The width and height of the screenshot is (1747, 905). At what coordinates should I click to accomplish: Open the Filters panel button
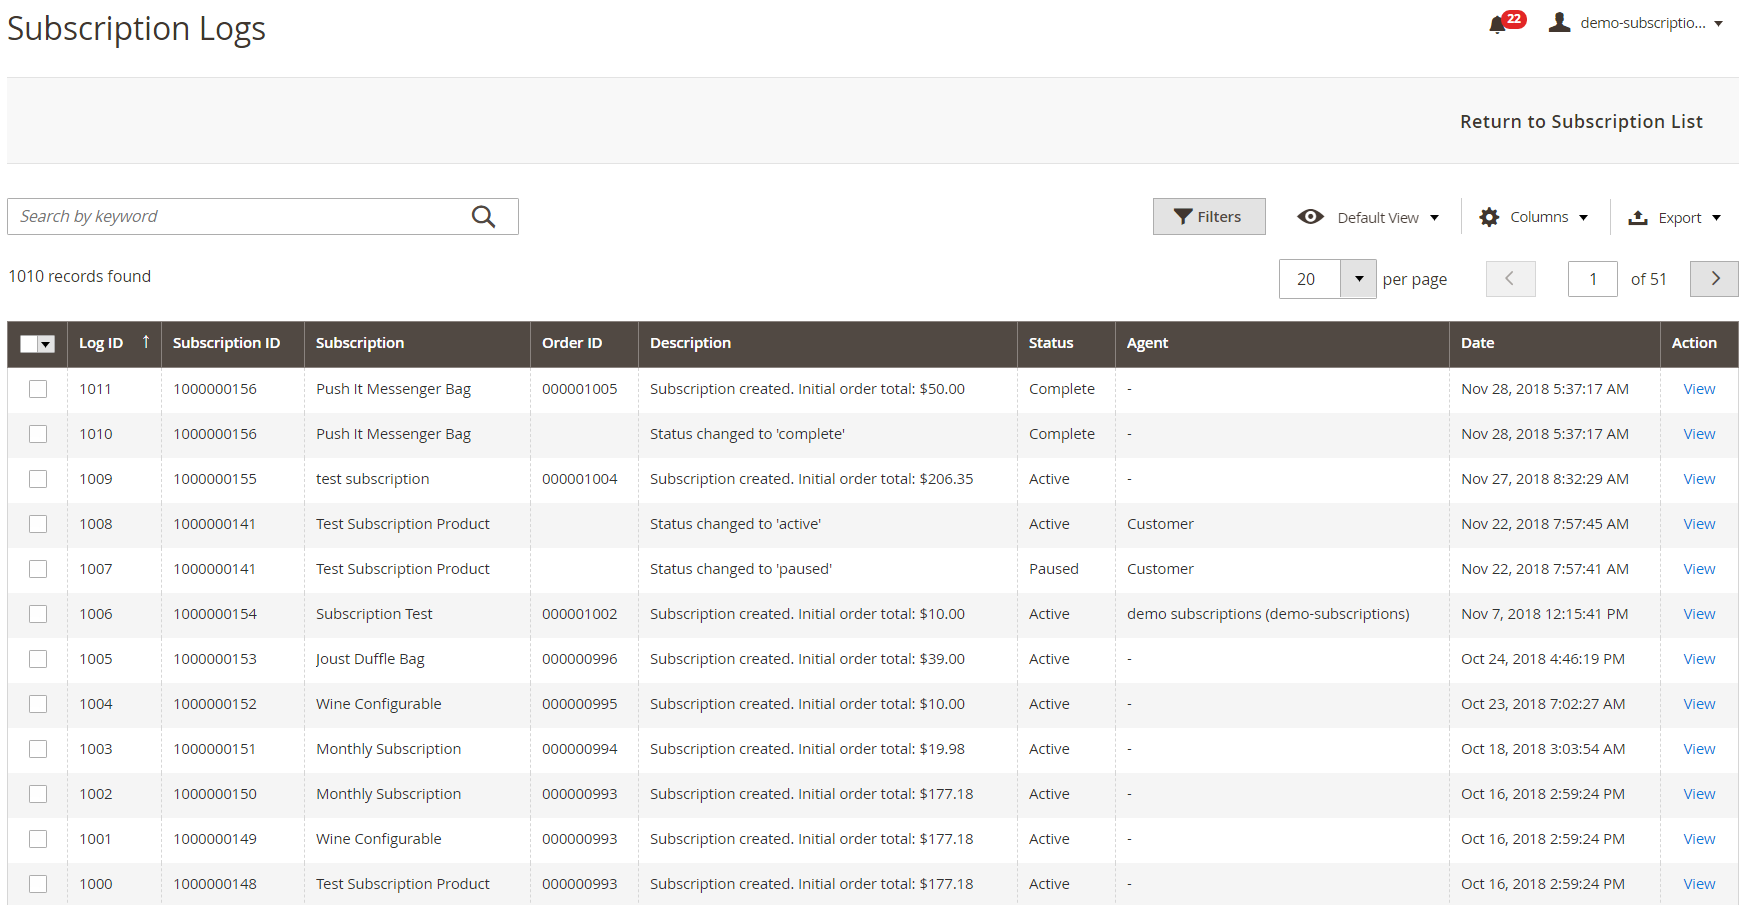(x=1208, y=217)
